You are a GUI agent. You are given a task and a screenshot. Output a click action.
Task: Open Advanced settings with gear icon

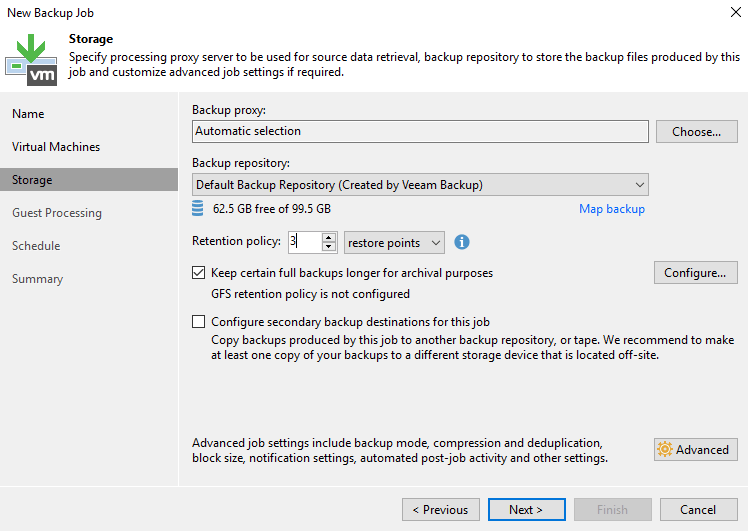[696, 450]
